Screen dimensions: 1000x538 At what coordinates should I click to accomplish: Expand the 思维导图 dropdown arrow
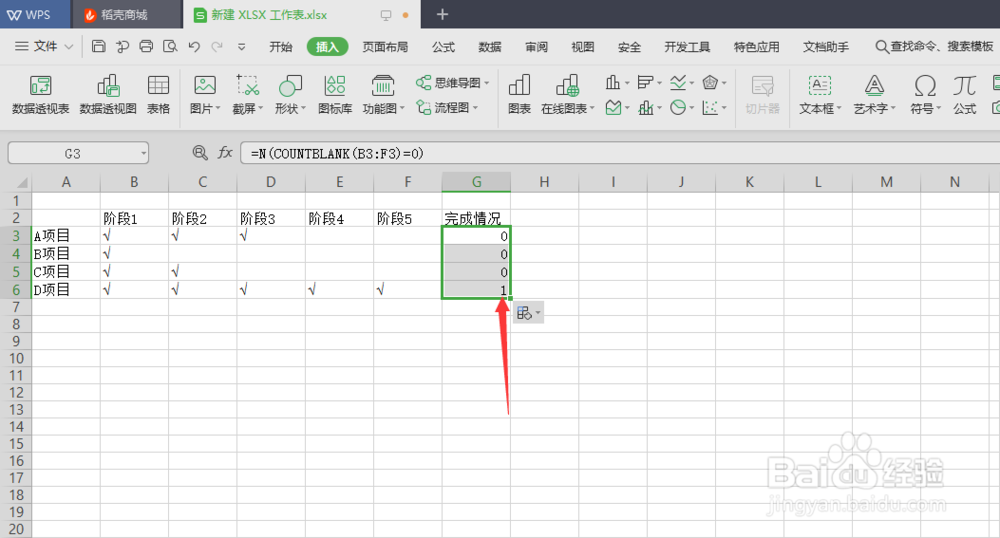[x=487, y=84]
